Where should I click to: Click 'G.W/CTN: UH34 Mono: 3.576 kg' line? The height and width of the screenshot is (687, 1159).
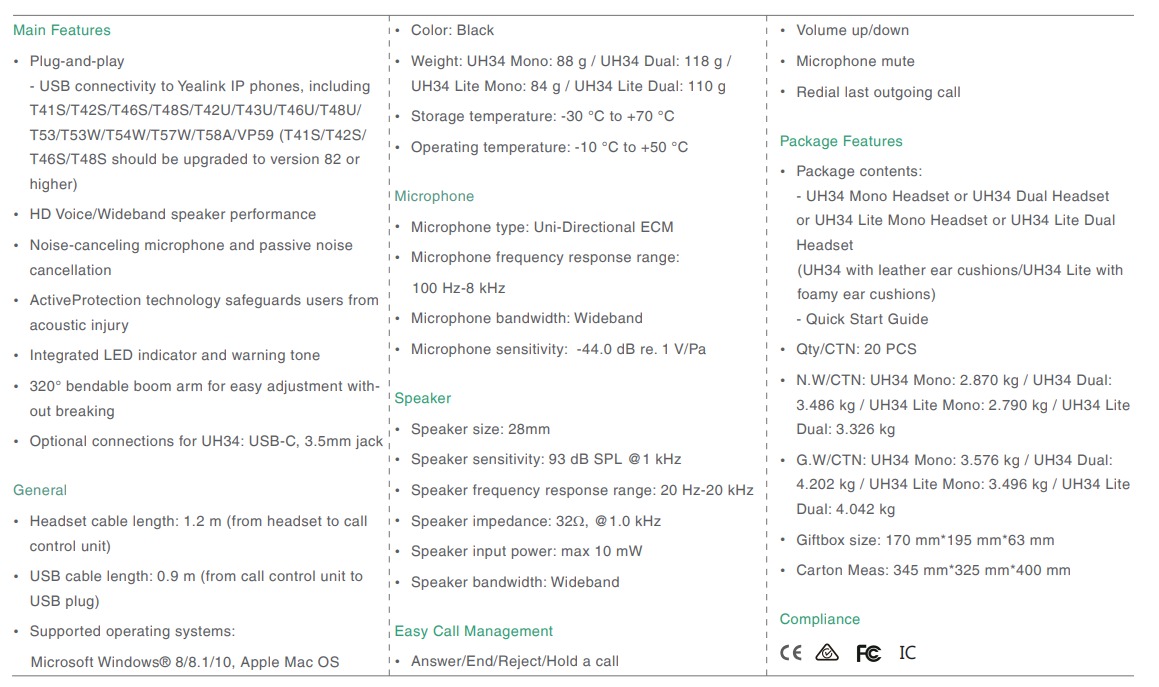pos(954,461)
